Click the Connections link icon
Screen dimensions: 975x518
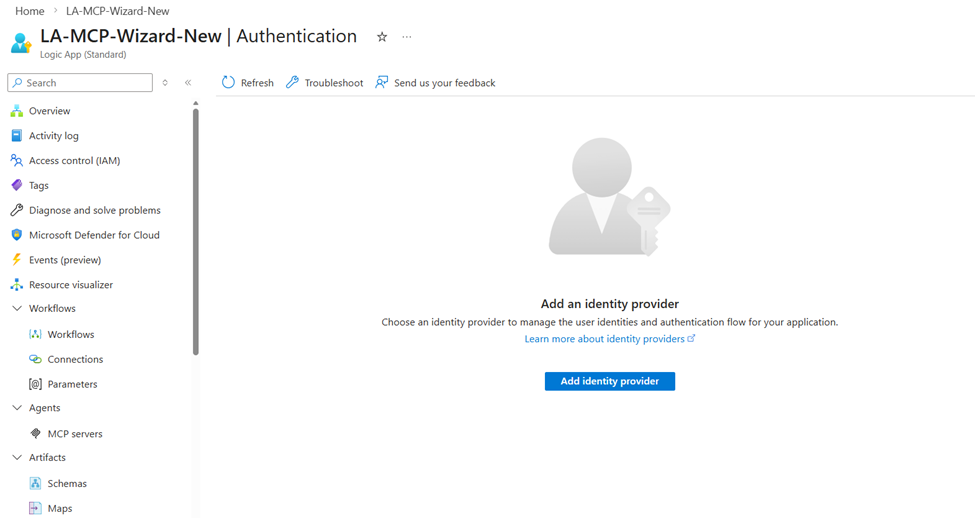click(35, 359)
